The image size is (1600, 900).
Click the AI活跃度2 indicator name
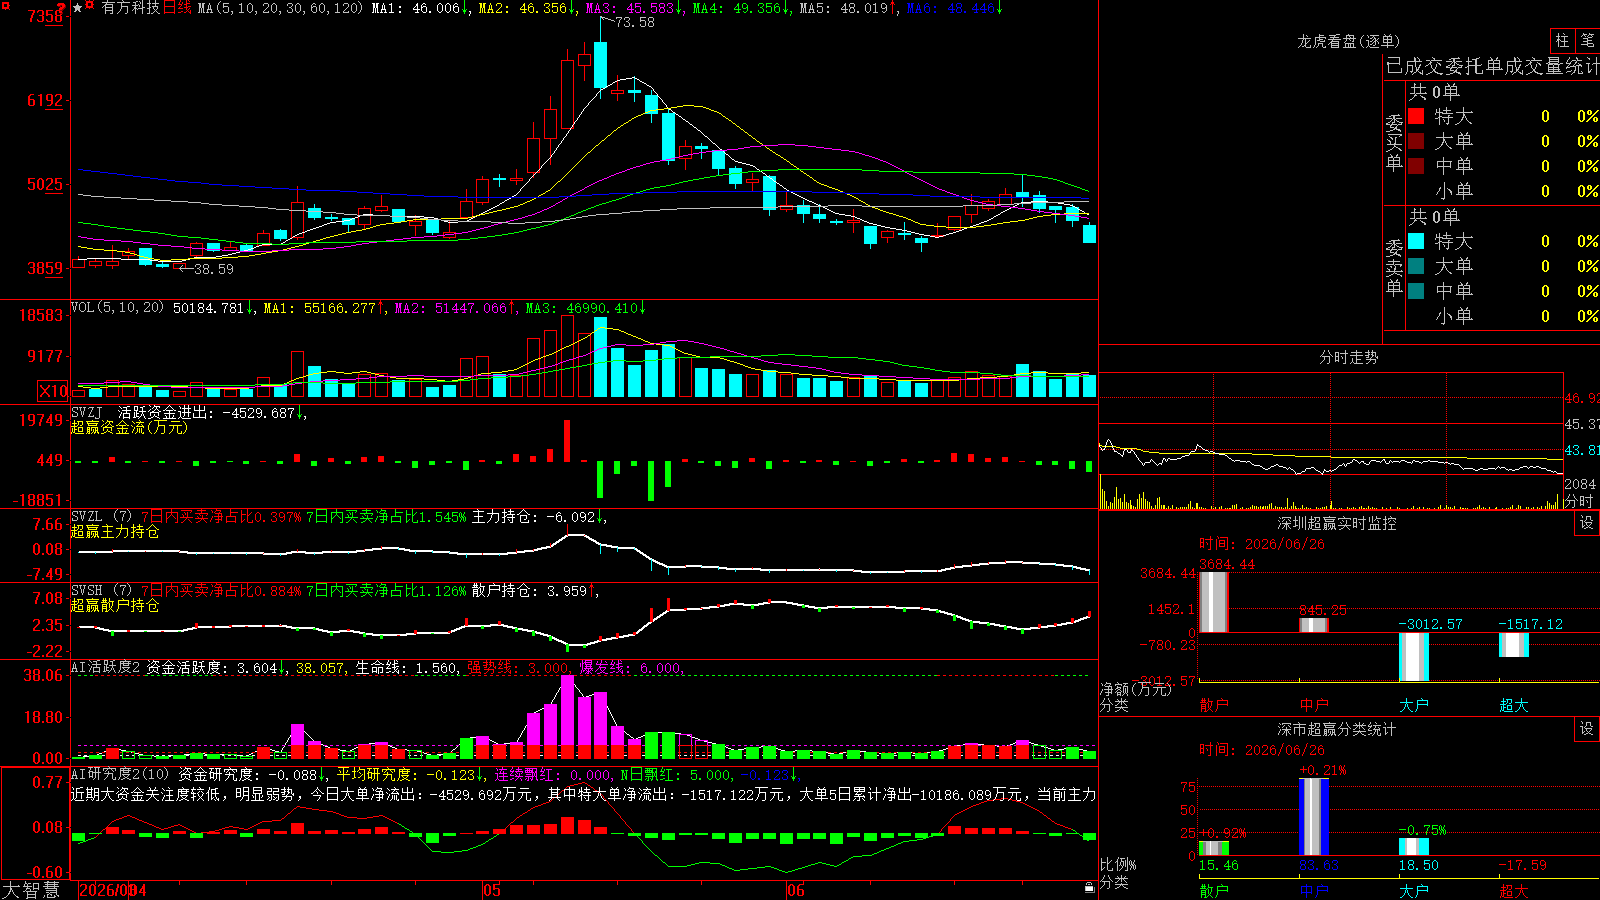(105, 668)
